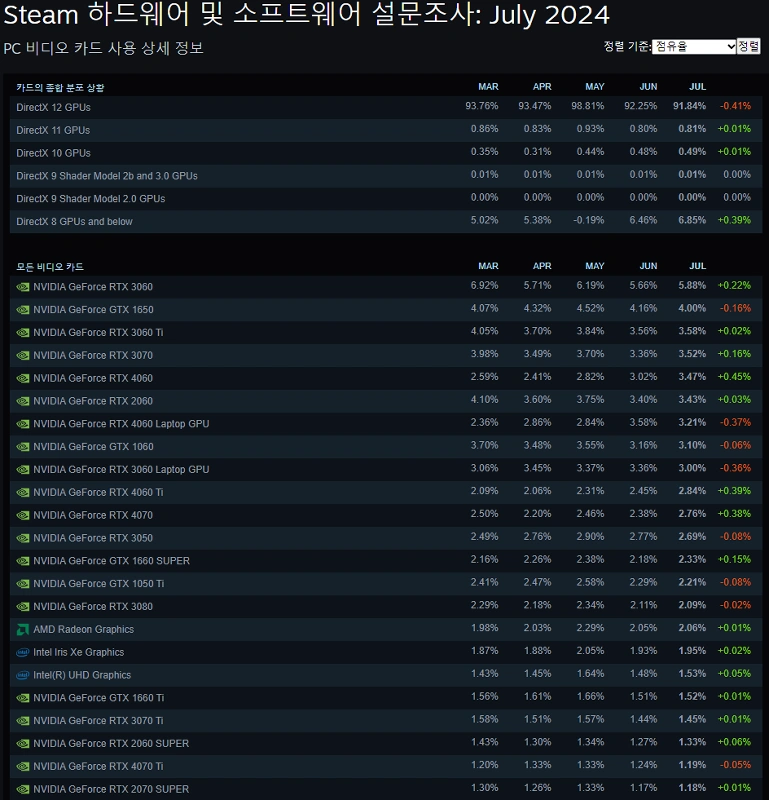This screenshot has width=769, height=800.
Task: Click NVIDIA icon beside RTX 4070 Ti
Action: [22, 767]
